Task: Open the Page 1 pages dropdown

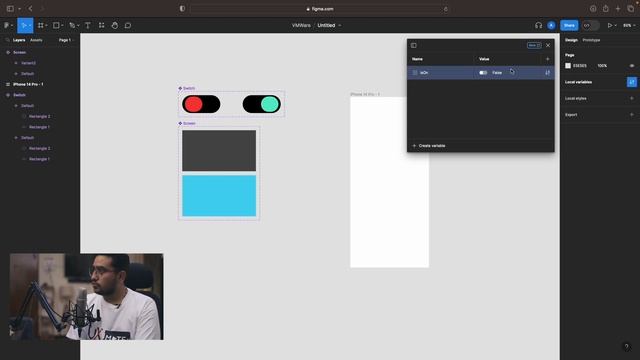Action: (x=66, y=40)
